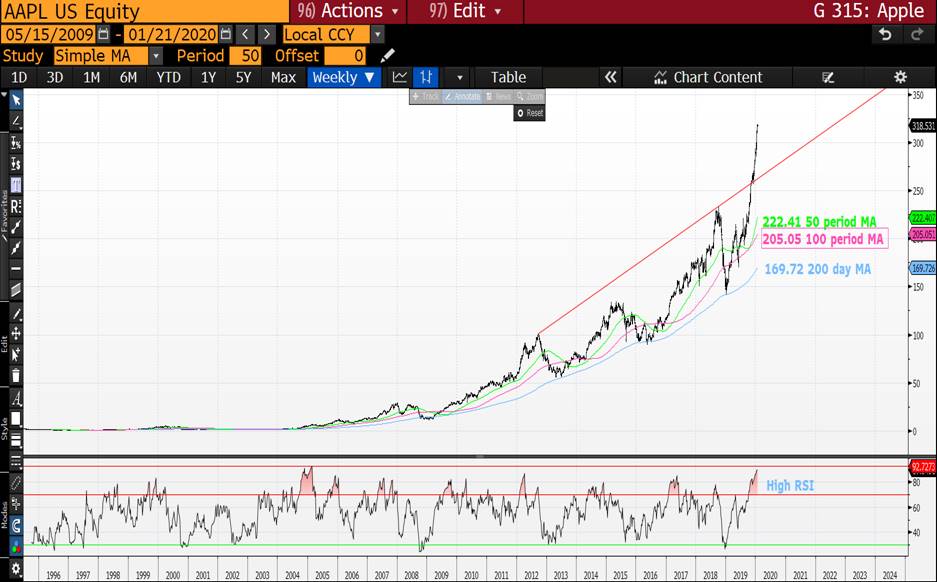This screenshot has height=582, width=937.
Task: Click the start date field 05/15/2009
Action: coord(50,34)
